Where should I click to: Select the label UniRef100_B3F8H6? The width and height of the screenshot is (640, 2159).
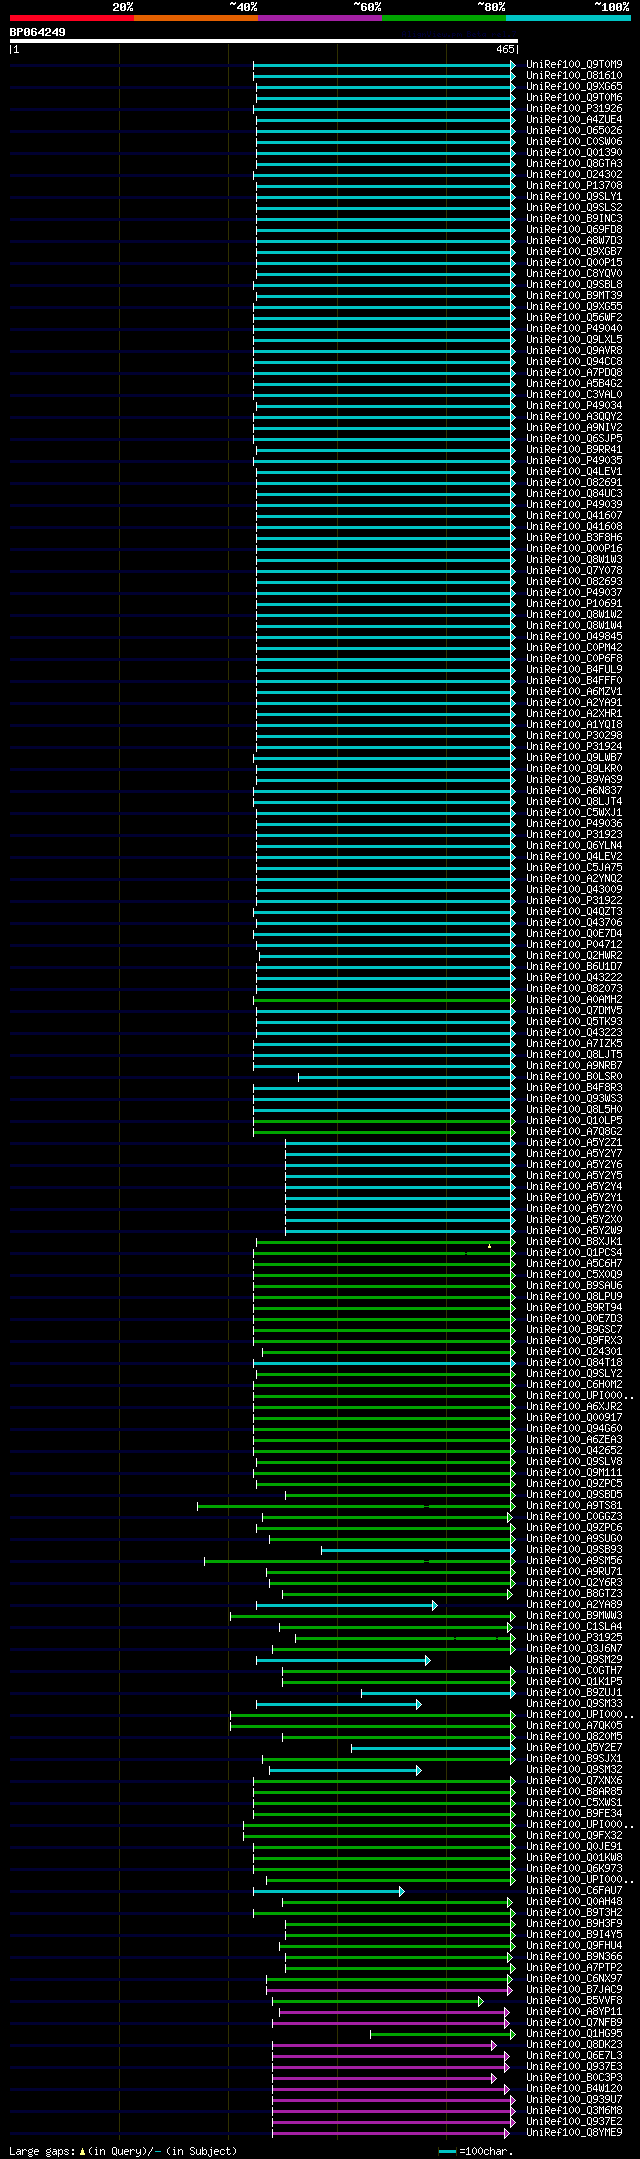click(574, 537)
